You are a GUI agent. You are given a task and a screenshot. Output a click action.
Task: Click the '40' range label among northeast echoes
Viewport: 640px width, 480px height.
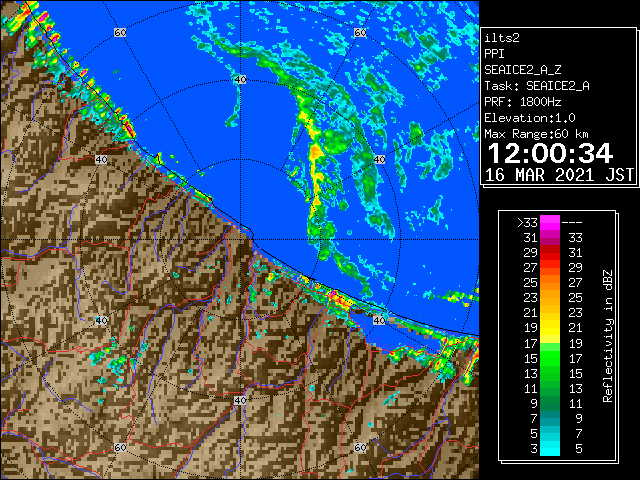tap(380, 160)
